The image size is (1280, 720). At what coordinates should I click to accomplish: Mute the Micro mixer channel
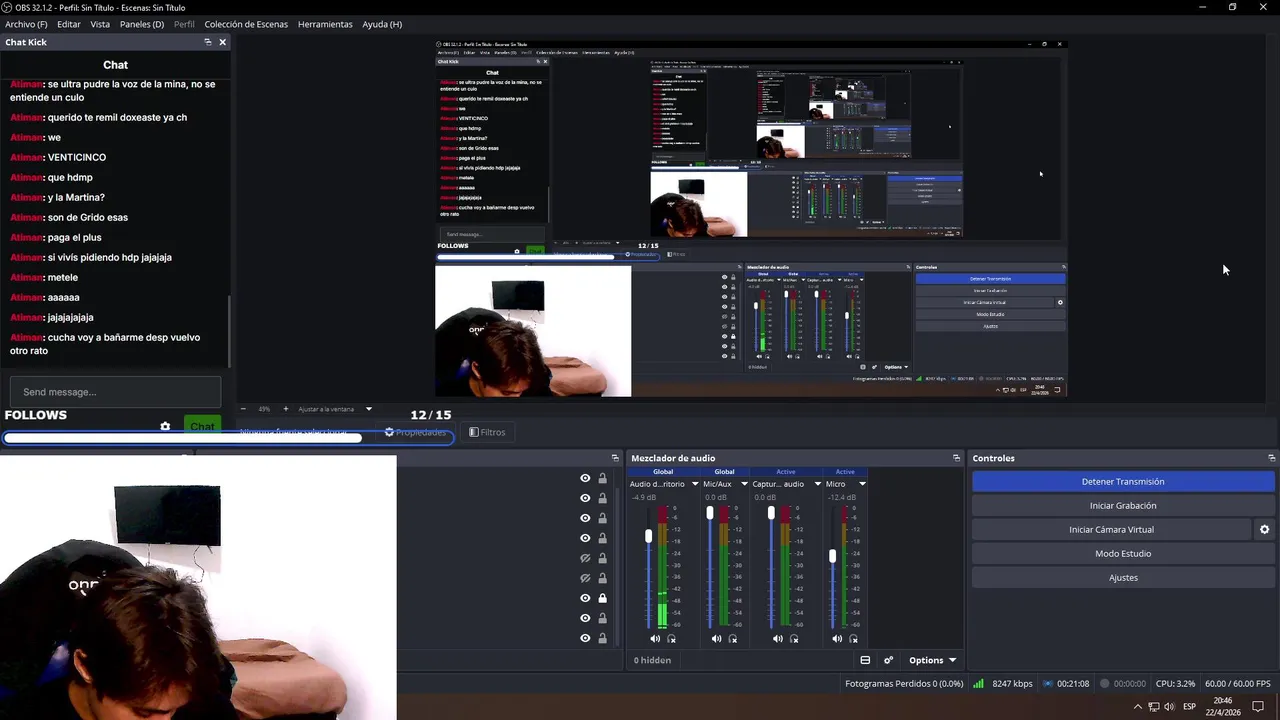837,639
